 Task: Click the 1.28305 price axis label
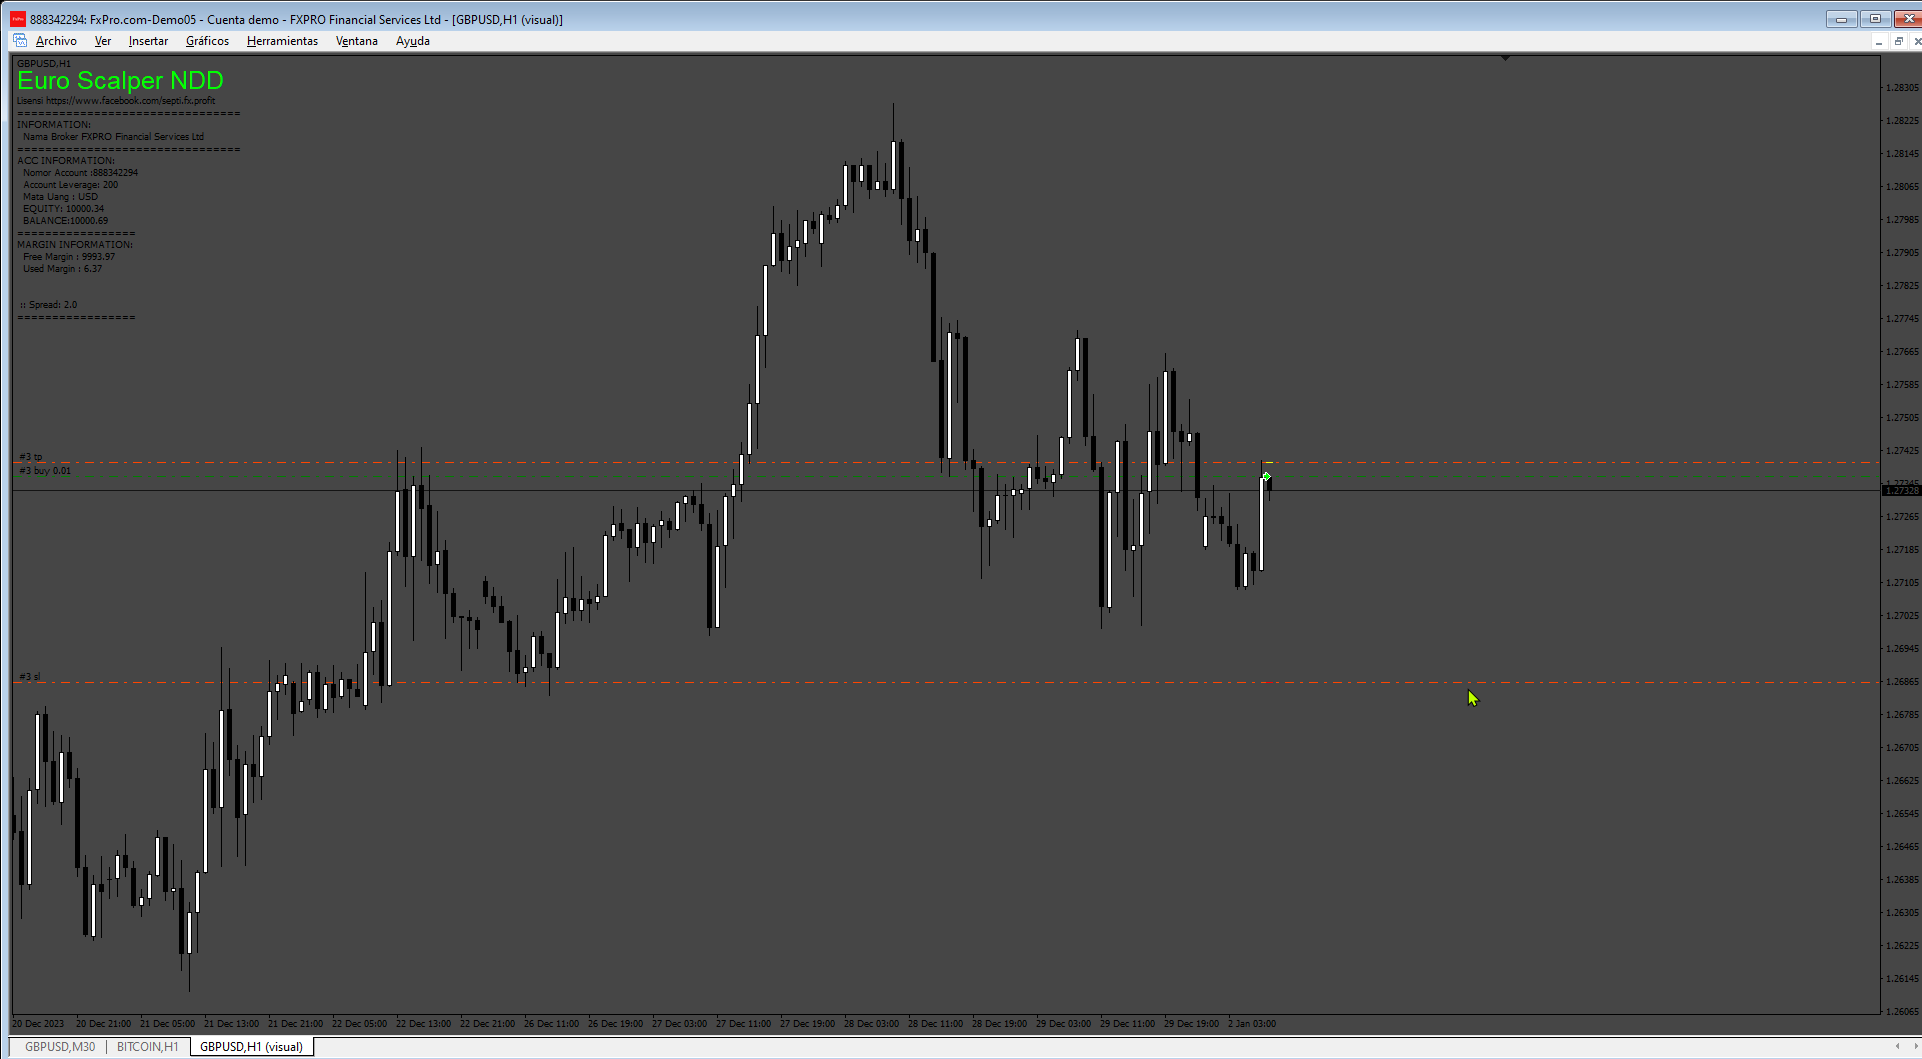click(1902, 88)
